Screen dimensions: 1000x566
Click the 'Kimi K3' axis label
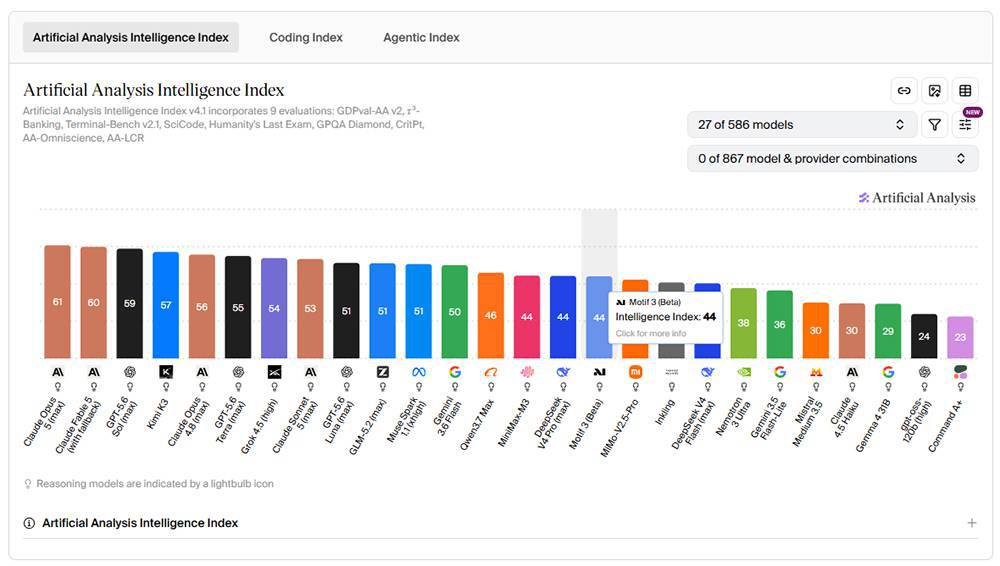click(x=158, y=413)
